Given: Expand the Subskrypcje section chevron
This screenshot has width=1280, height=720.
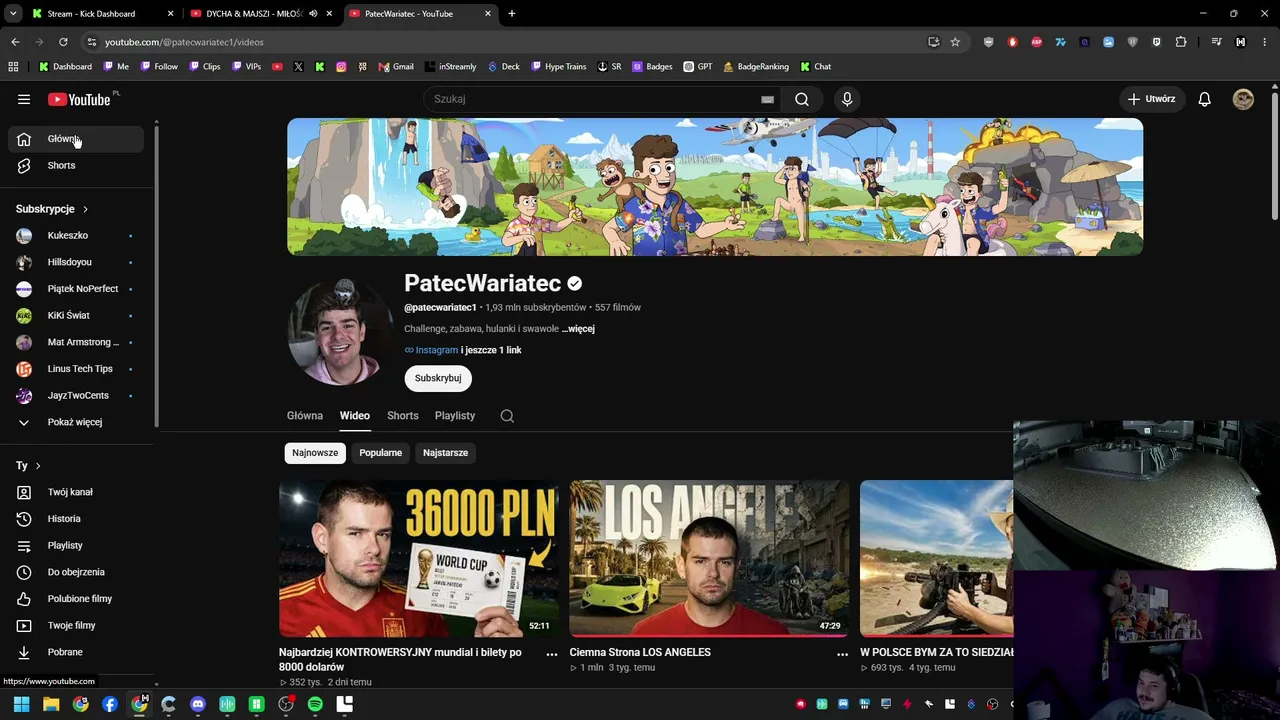Looking at the screenshot, I should point(85,209).
